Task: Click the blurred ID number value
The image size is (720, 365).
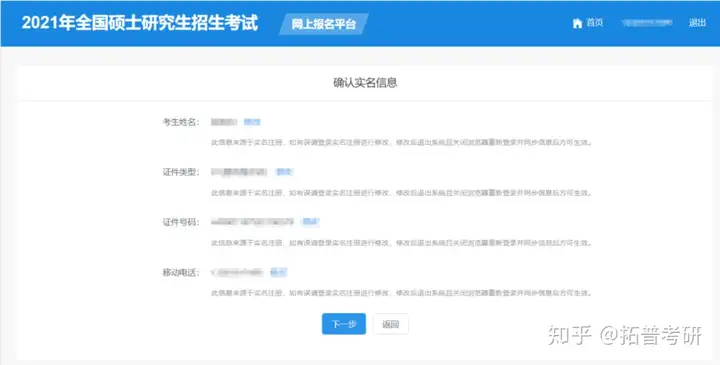Action: (x=252, y=222)
